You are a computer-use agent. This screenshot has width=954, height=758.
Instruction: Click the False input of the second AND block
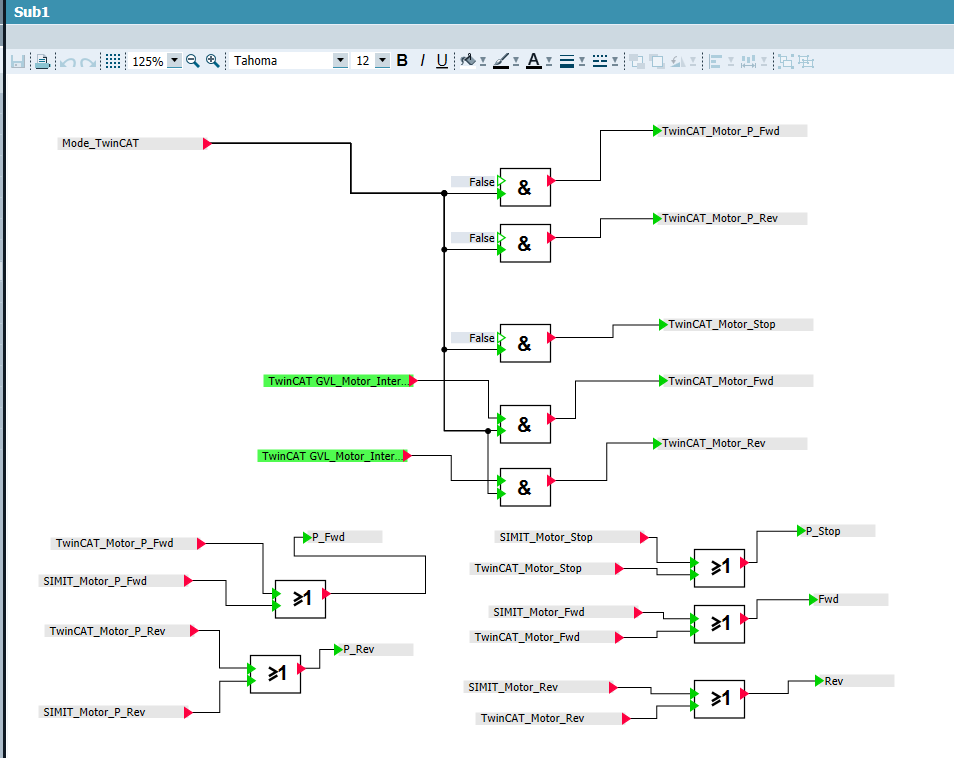point(478,238)
